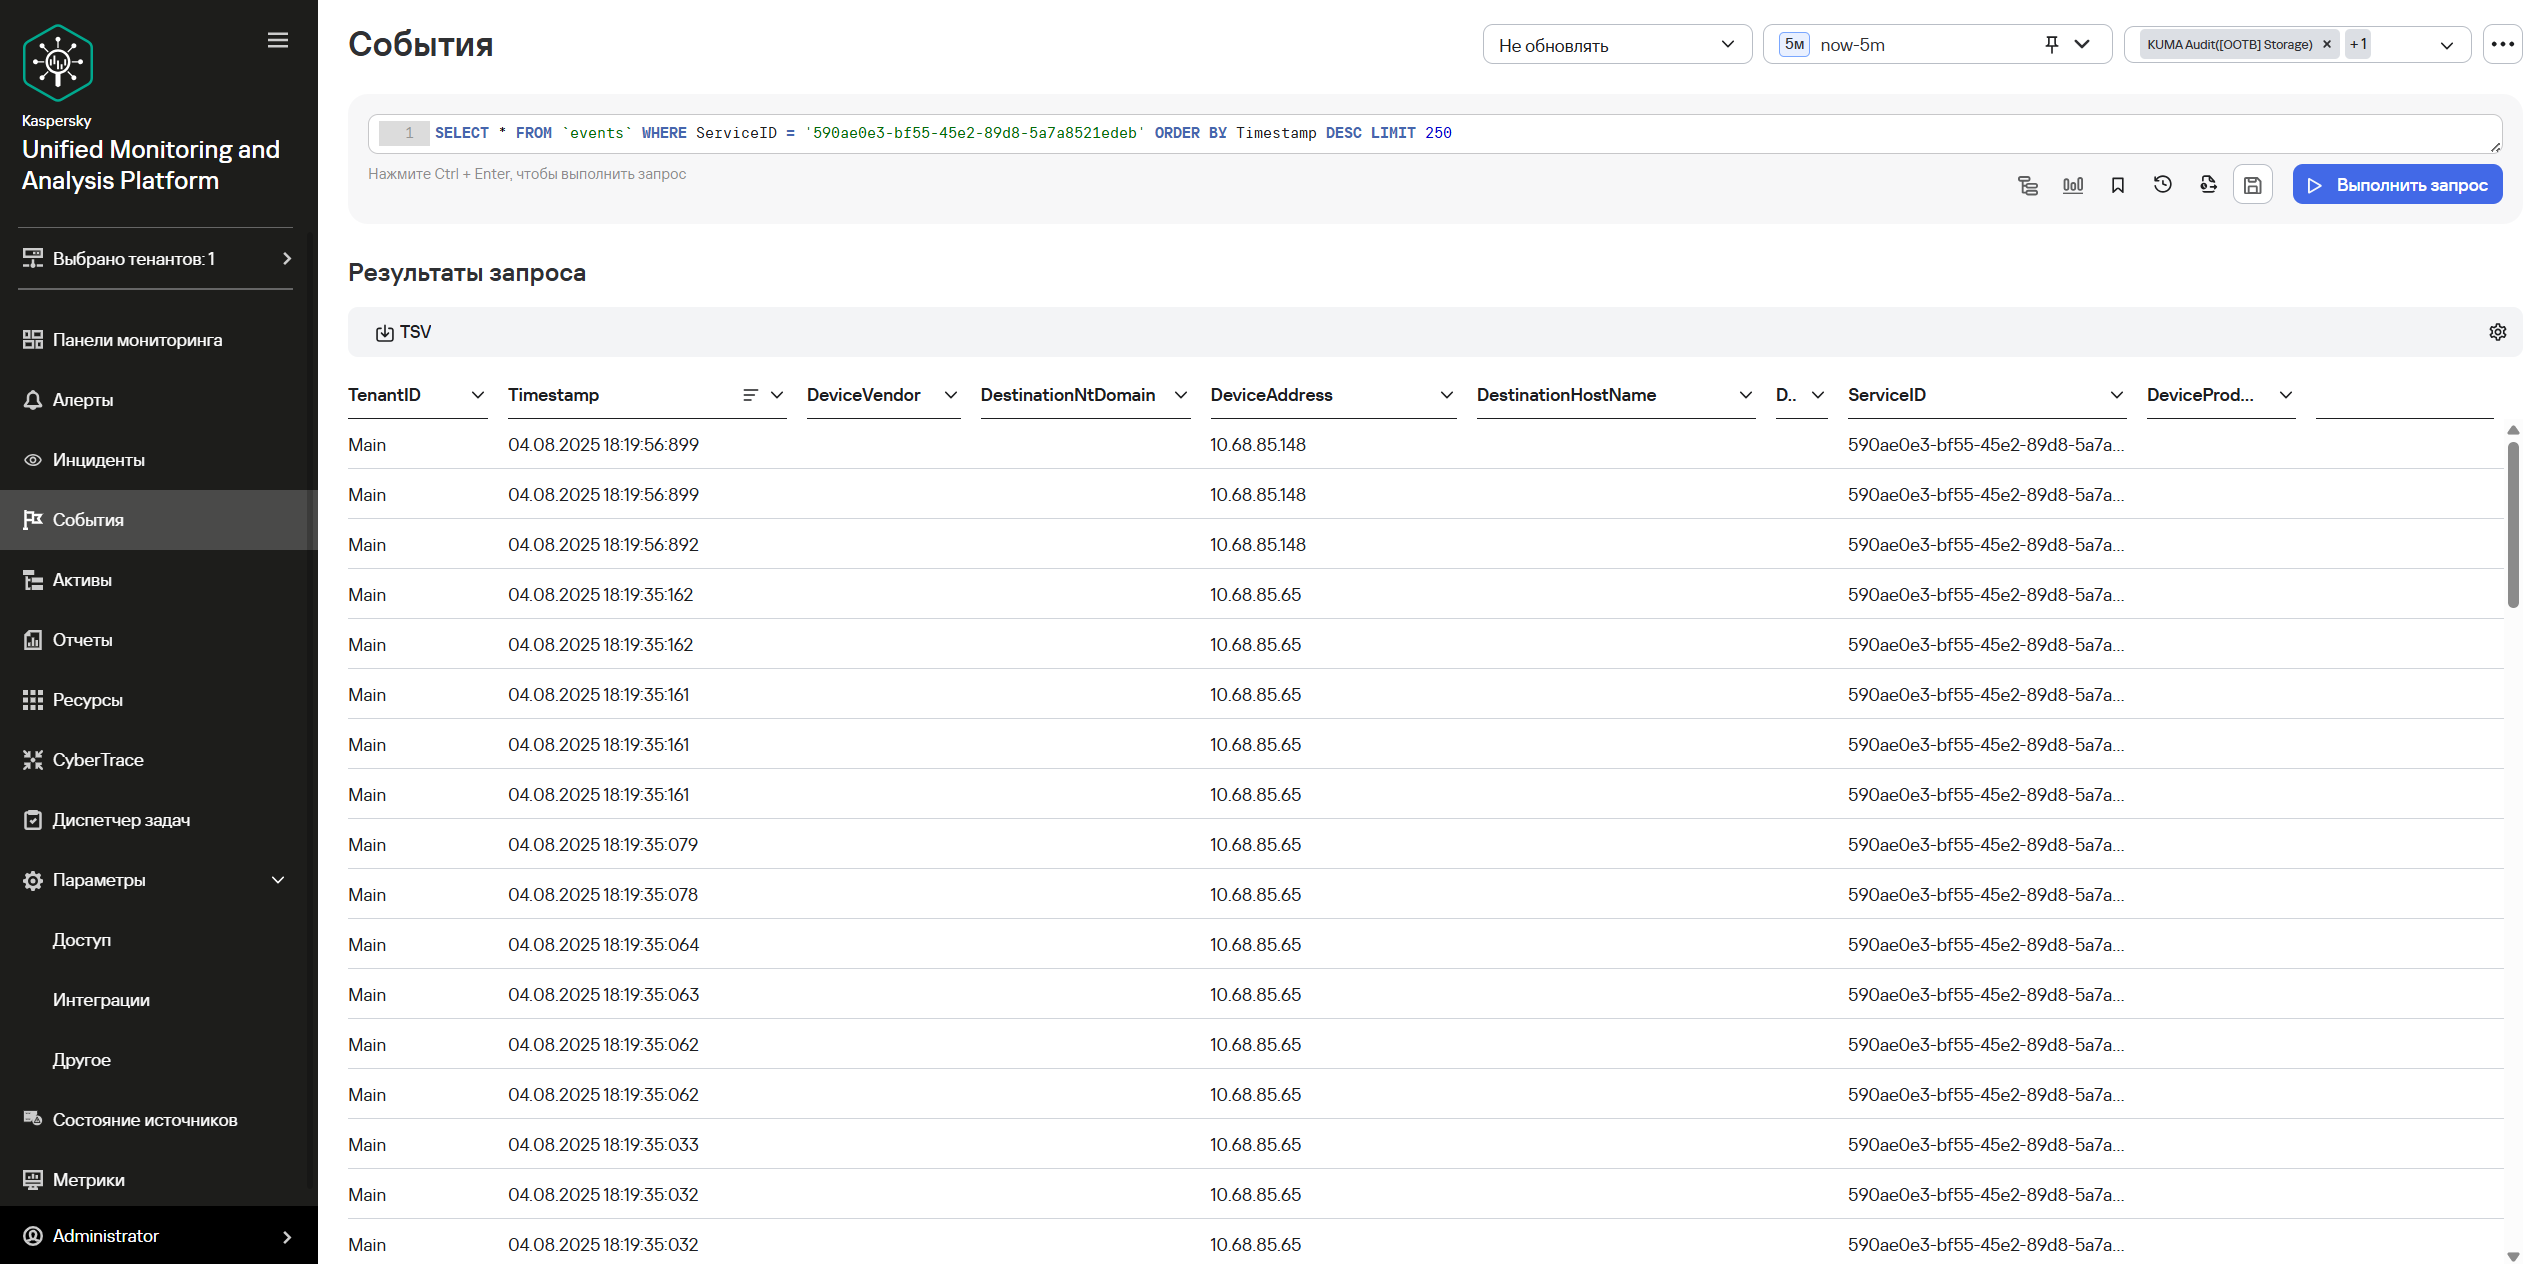This screenshot has height=1264, width=2542.
Task: Click the +1 additional storages badge
Action: point(2358,44)
